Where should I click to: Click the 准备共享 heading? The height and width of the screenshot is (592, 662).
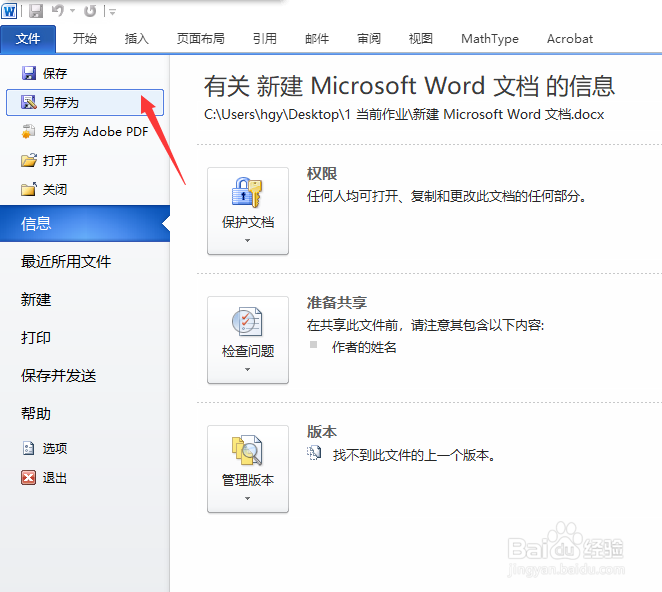pyautogui.click(x=337, y=303)
